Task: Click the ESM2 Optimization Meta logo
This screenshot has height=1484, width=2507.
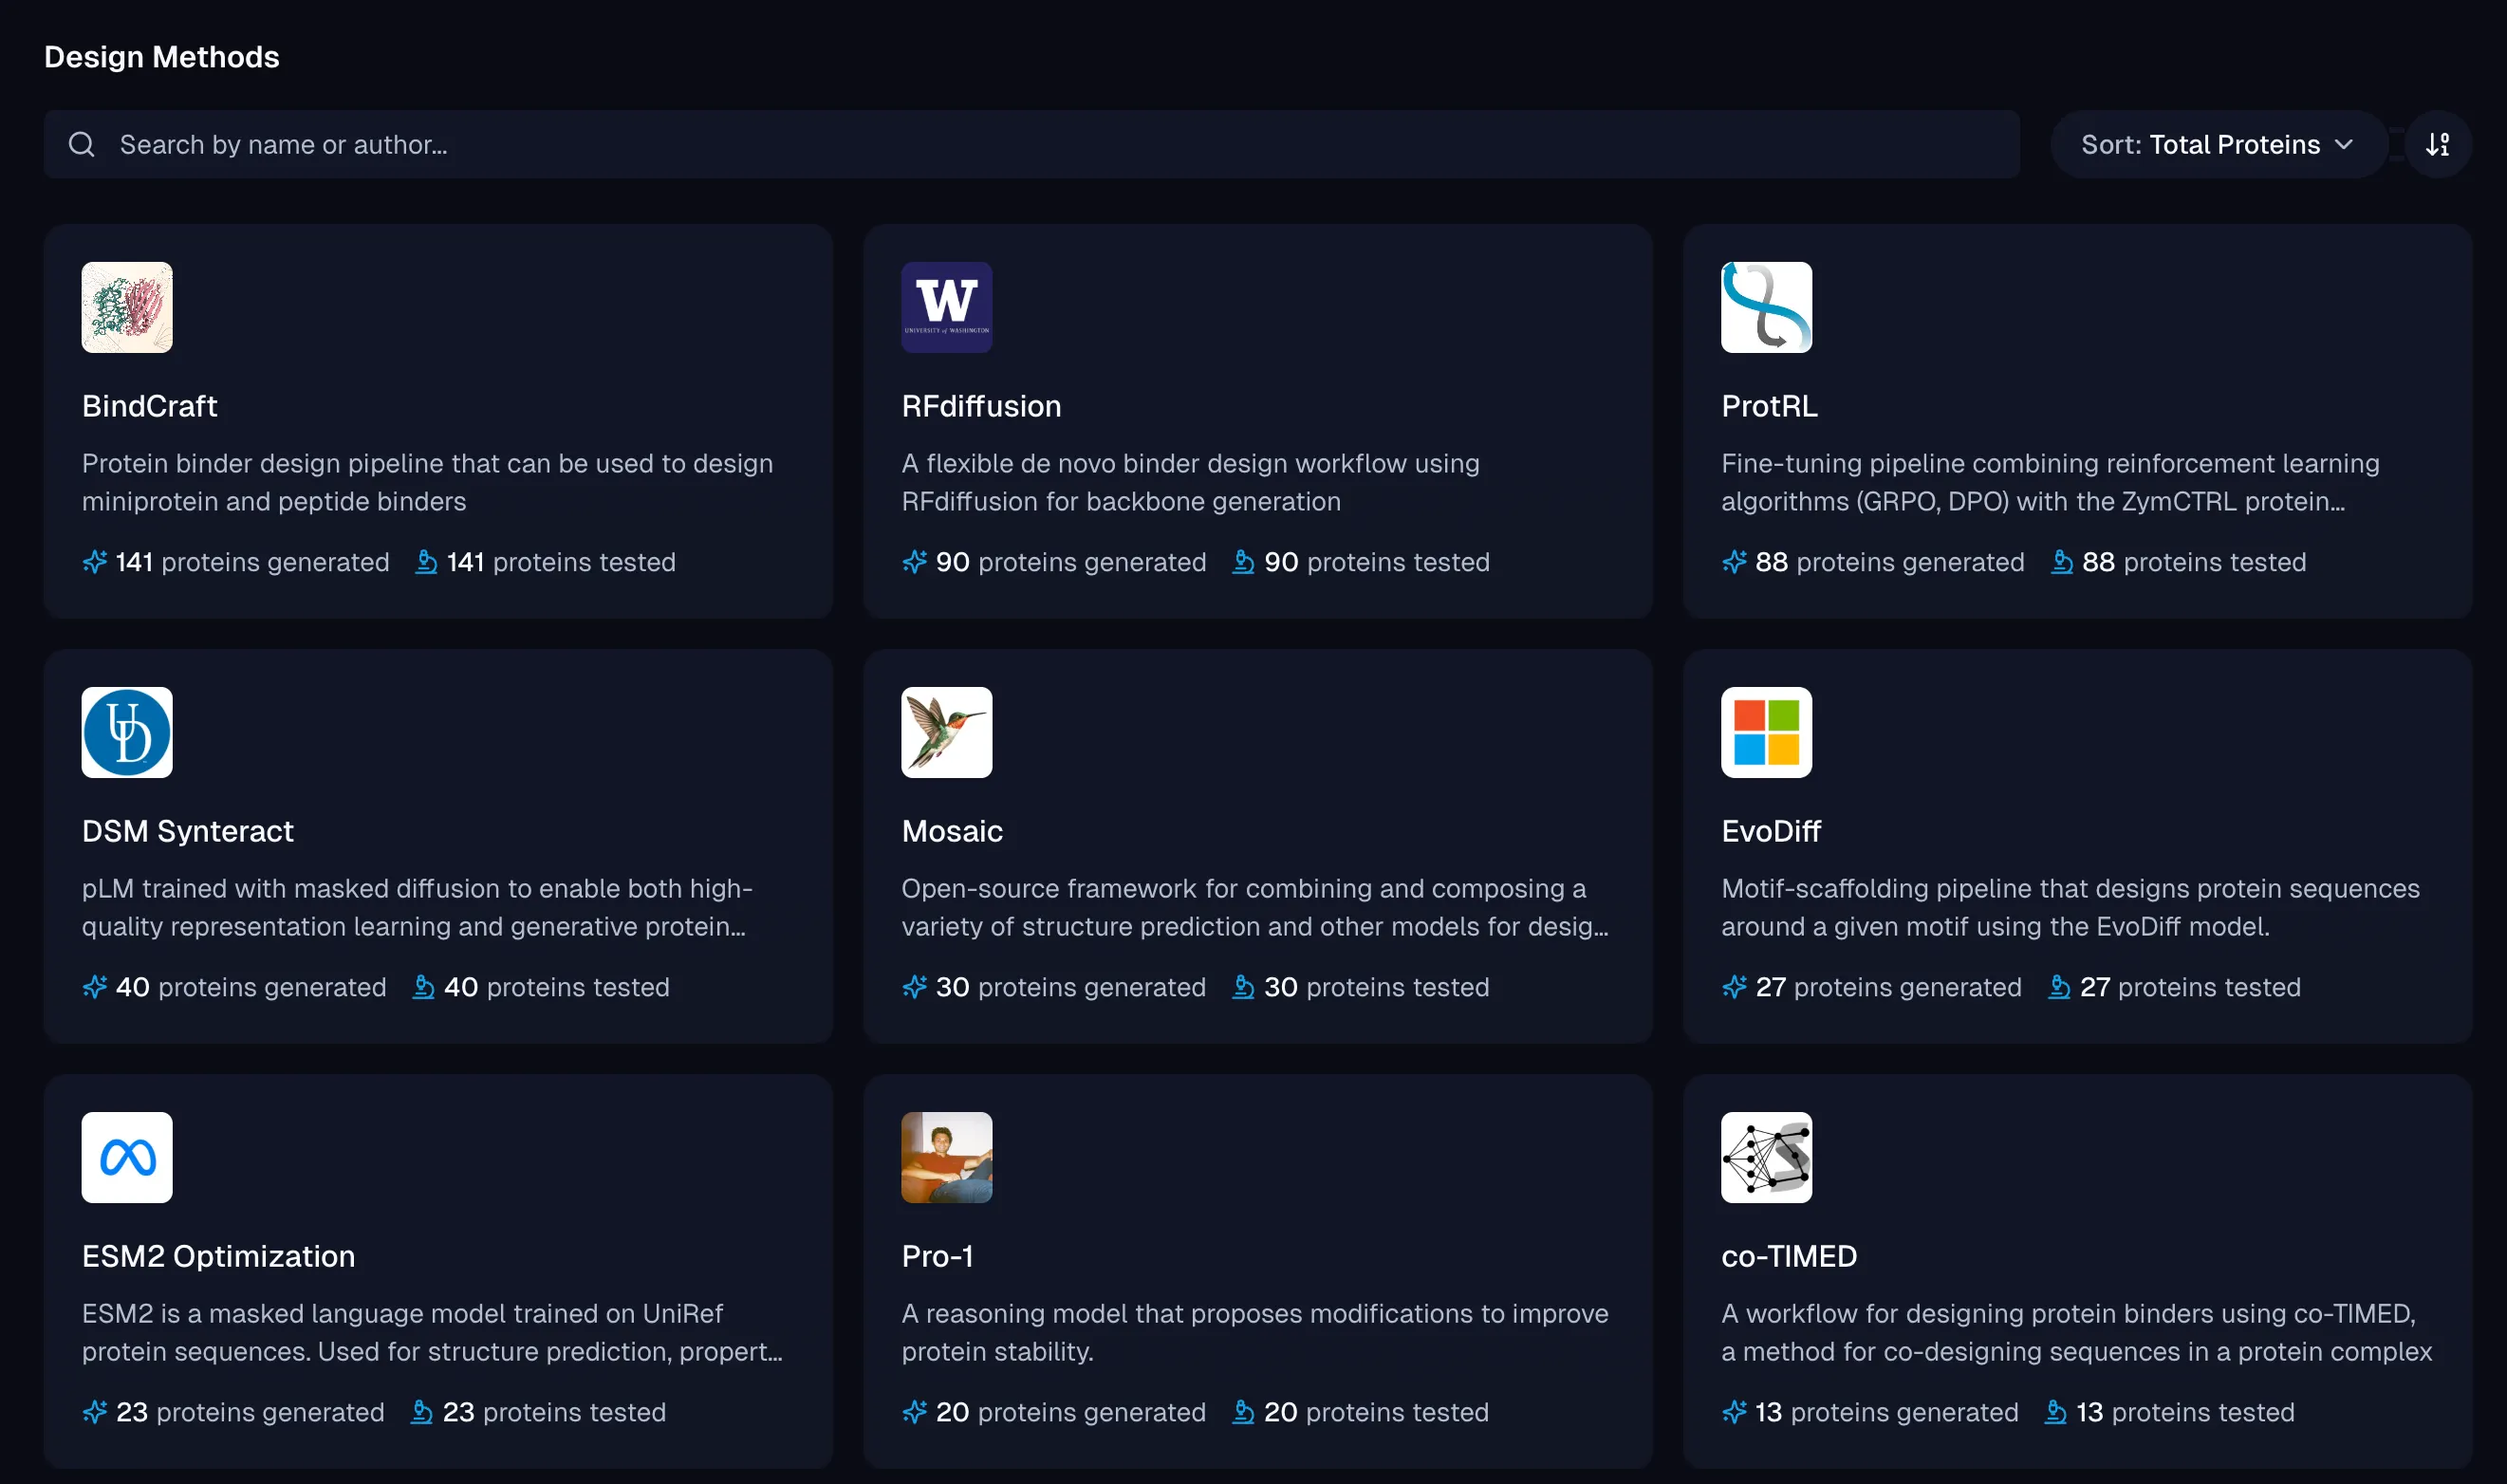Action: pyautogui.click(x=127, y=1157)
